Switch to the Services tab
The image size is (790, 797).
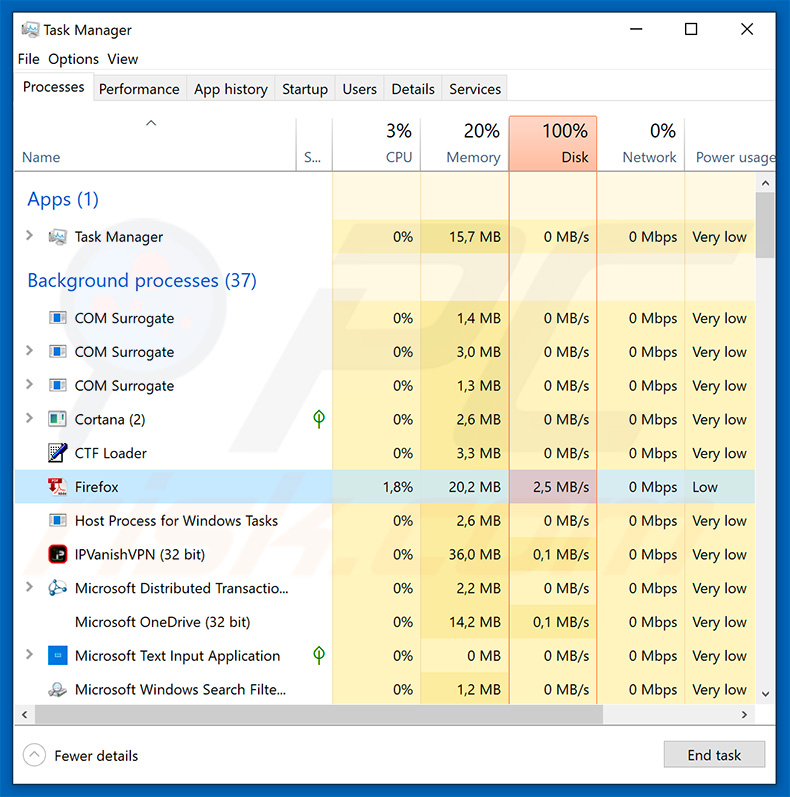pyautogui.click(x=475, y=89)
